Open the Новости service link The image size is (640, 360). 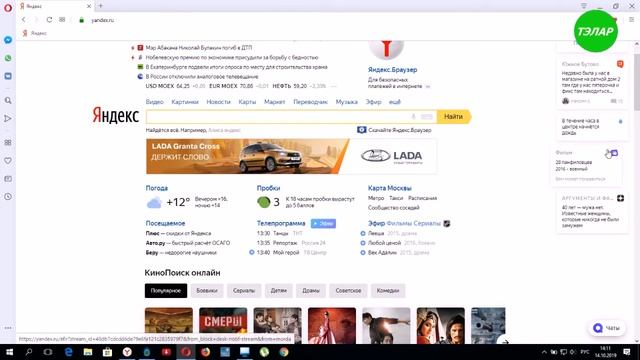218,102
